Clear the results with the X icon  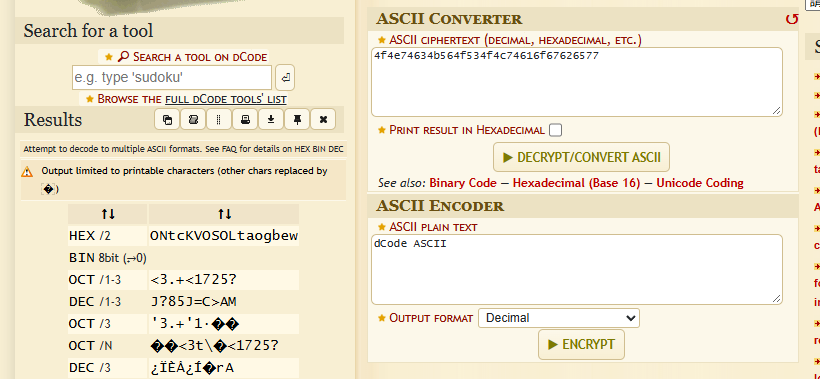(x=323, y=120)
